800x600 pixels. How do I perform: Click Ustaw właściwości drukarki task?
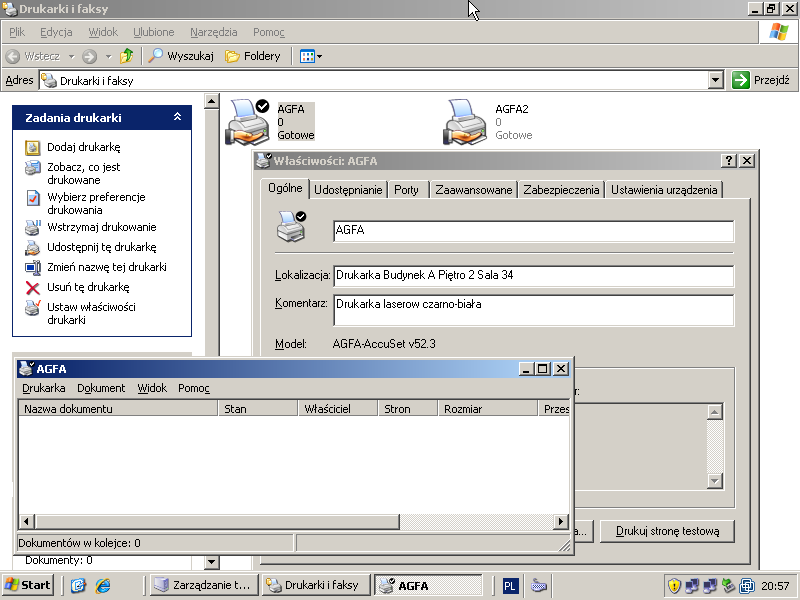coord(91,313)
